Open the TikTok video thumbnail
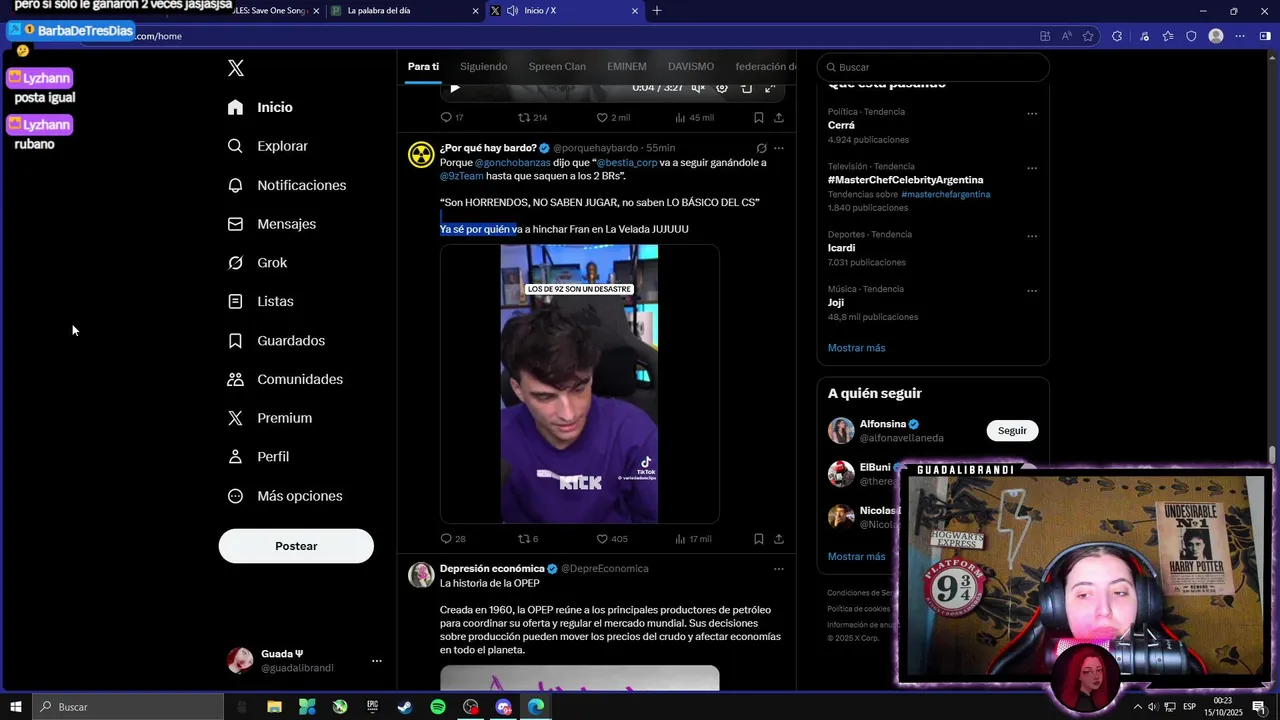This screenshot has width=1280, height=720. click(580, 384)
